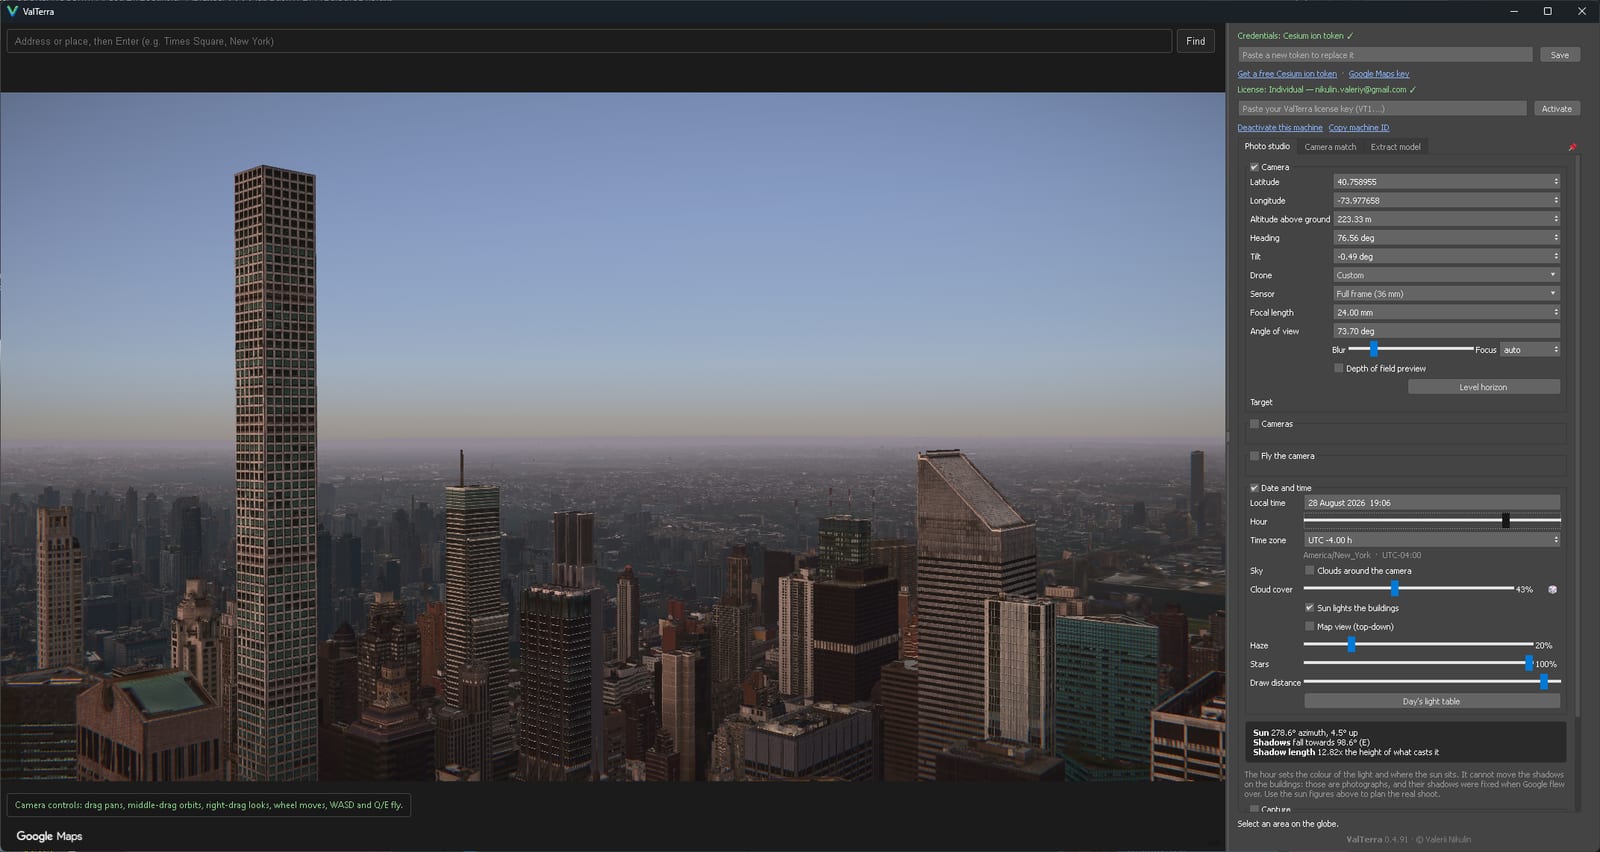Click the Google Maps attribution logo

(49, 836)
